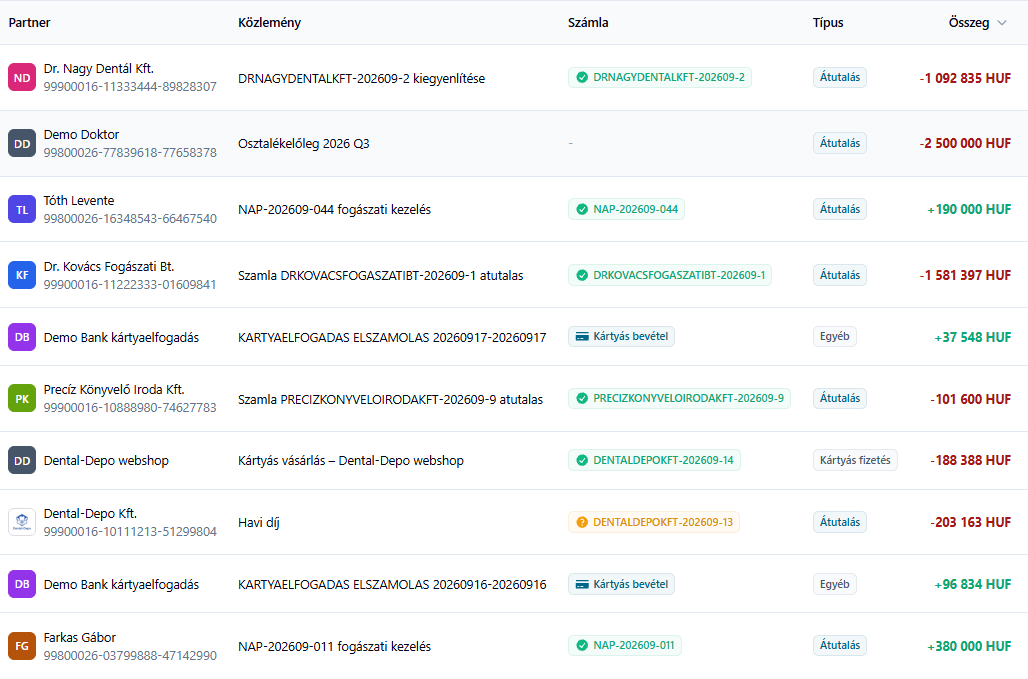This screenshot has height=679, width=1028.
Task: Open the sort chevron next to Összeg
Action: point(1002,23)
